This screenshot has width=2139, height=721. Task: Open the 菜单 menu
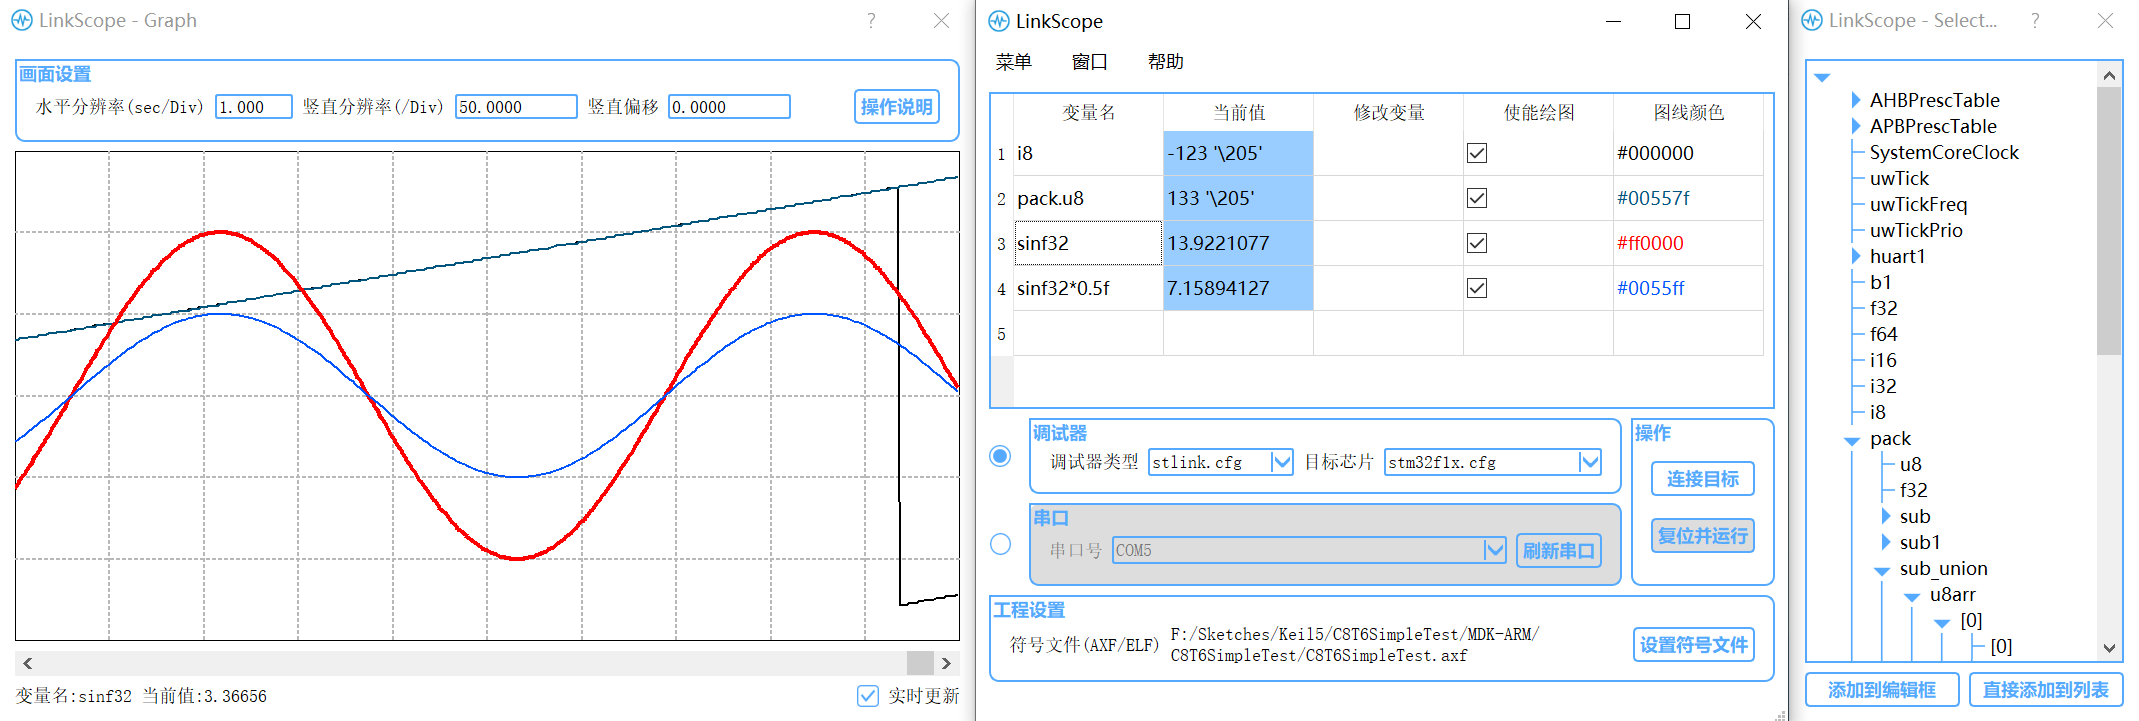coord(1014,62)
